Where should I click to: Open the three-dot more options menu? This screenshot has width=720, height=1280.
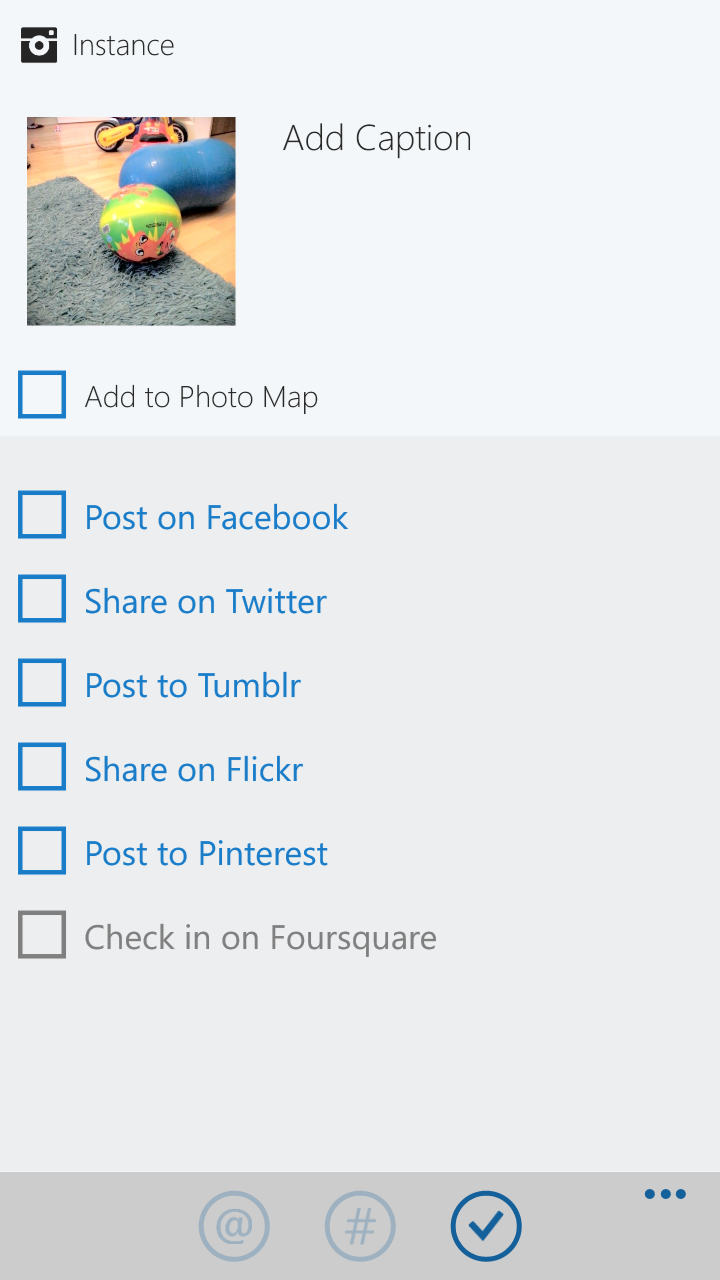click(x=665, y=1194)
